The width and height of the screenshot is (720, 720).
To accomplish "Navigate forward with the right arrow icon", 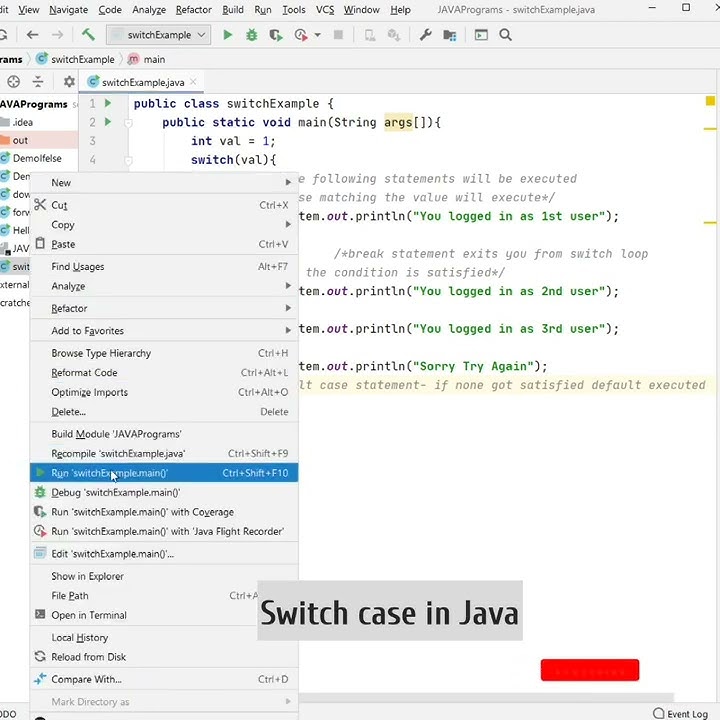I will tap(57, 35).
